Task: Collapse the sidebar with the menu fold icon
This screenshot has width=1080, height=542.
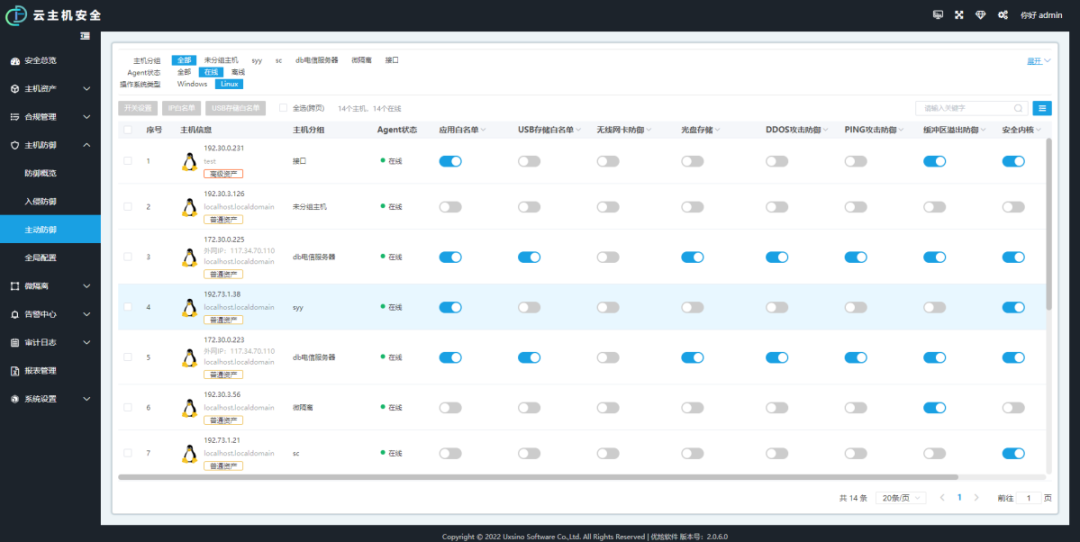Action: (x=85, y=36)
